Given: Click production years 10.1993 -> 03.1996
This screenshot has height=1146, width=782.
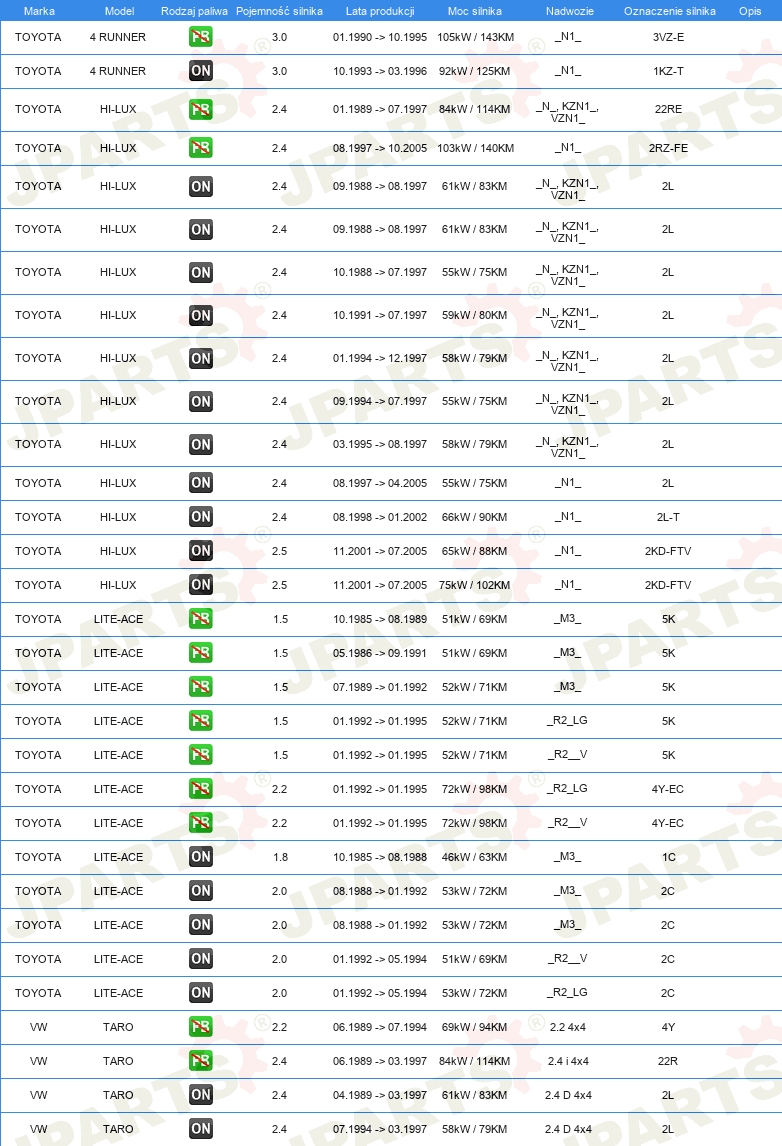Looking at the screenshot, I should point(380,72).
